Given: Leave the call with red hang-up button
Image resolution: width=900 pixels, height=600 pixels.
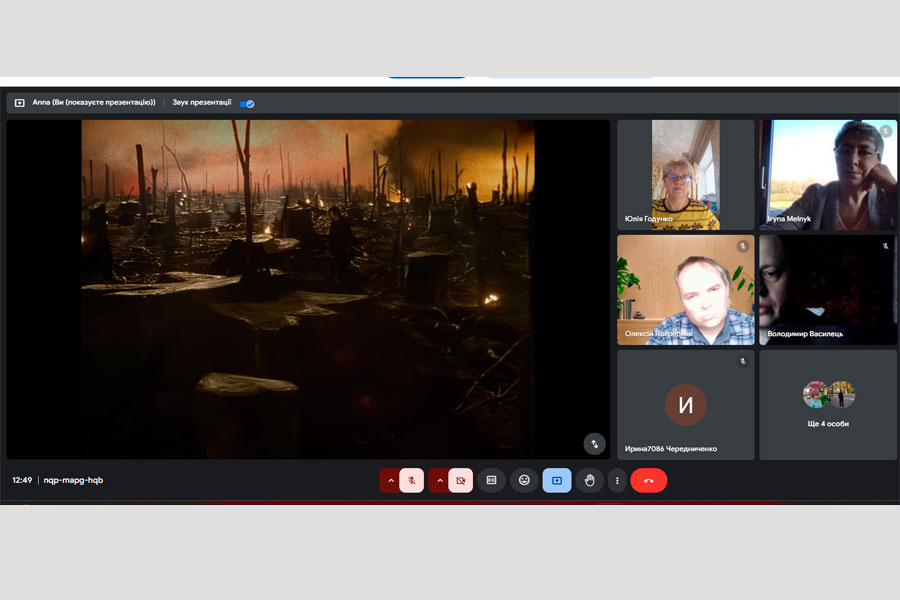Looking at the screenshot, I should click(649, 481).
